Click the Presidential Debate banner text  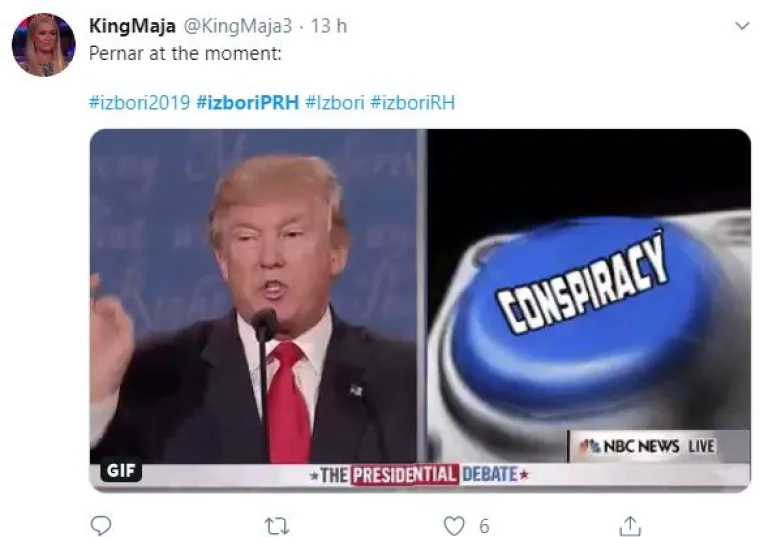point(419,475)
